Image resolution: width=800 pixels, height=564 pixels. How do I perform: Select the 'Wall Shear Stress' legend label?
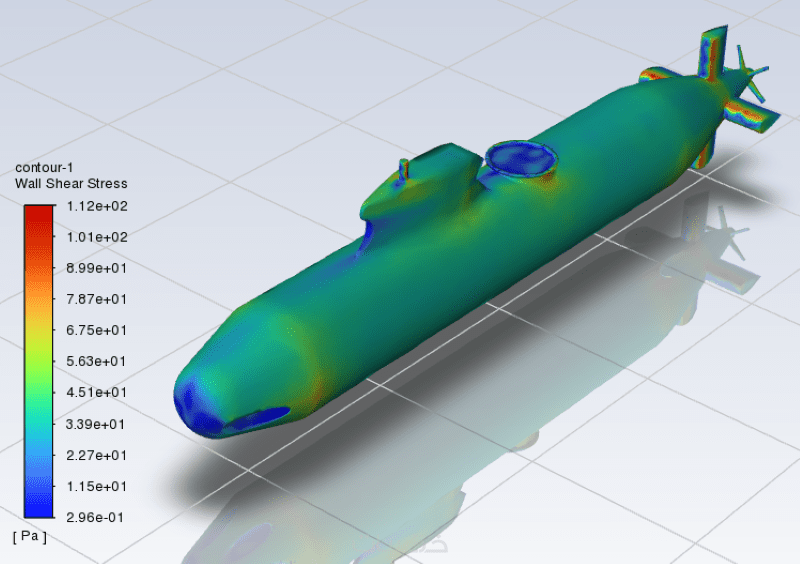(x=71, y=184)
